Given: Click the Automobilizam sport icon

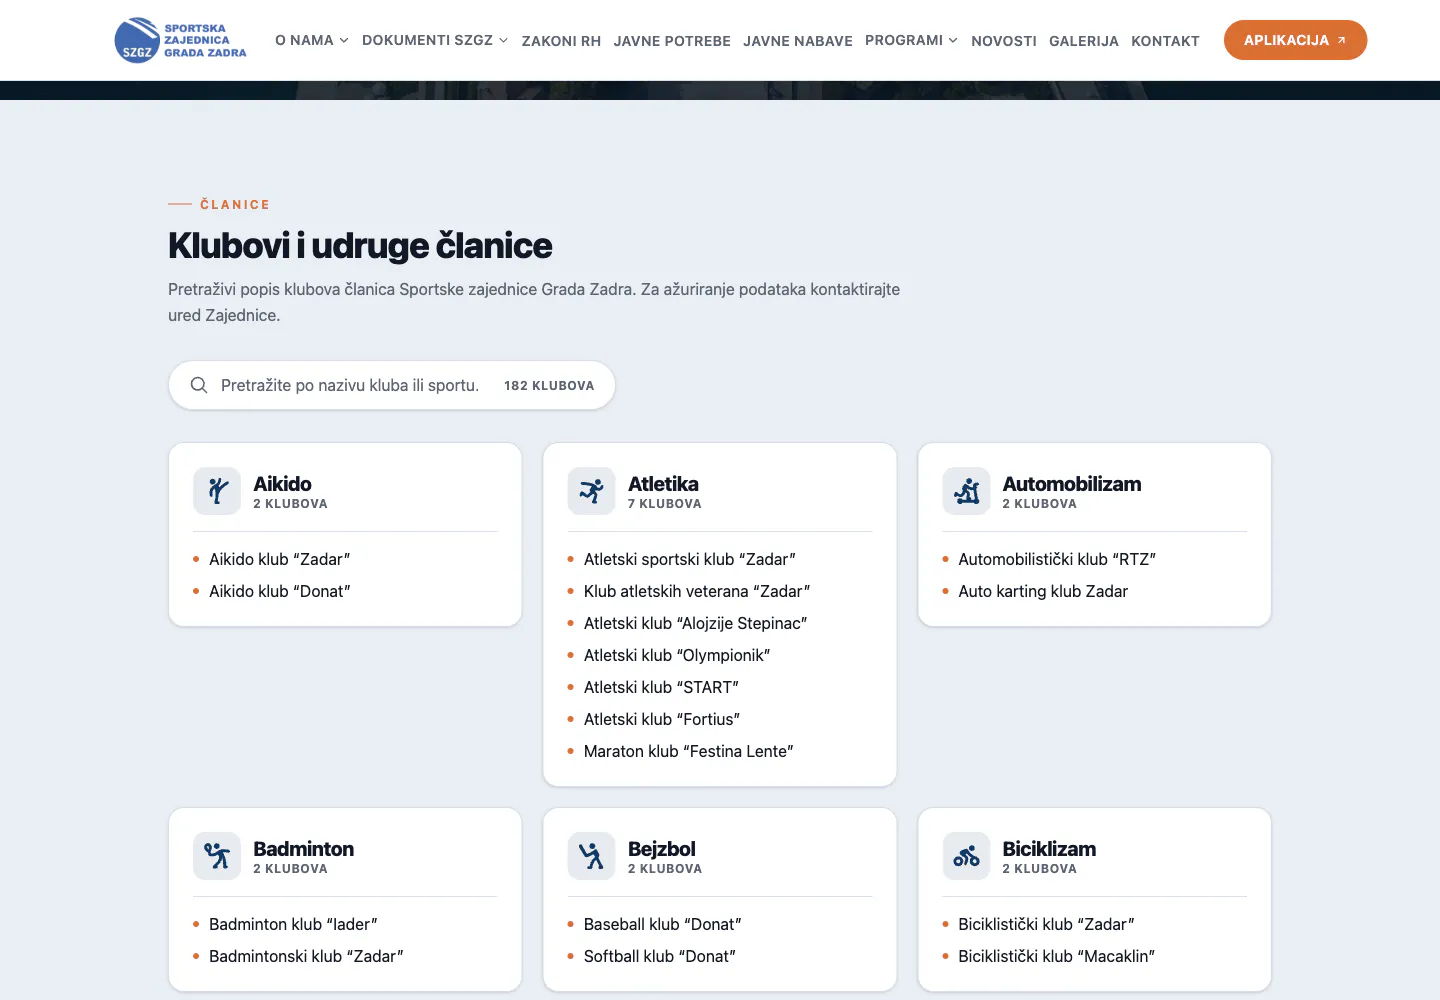Looking at the screenshot, I should pos(966,491).
